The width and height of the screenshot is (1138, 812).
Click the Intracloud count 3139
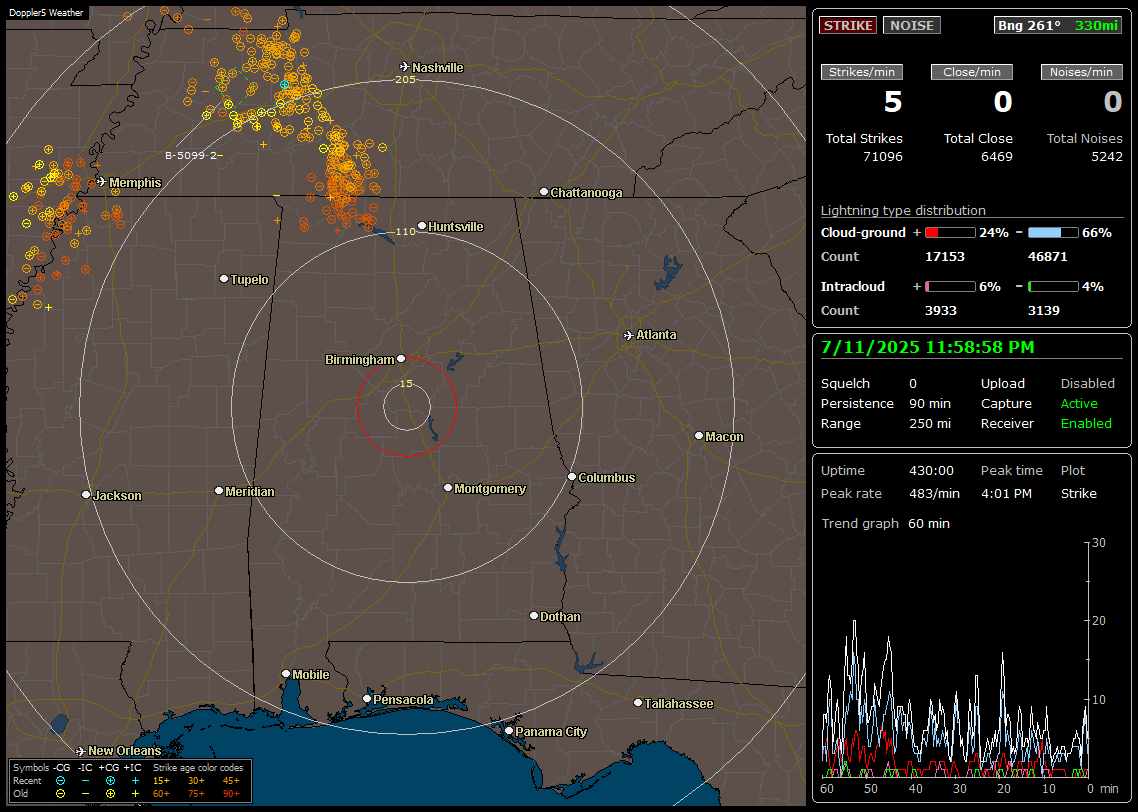[x=1044, y=311]
